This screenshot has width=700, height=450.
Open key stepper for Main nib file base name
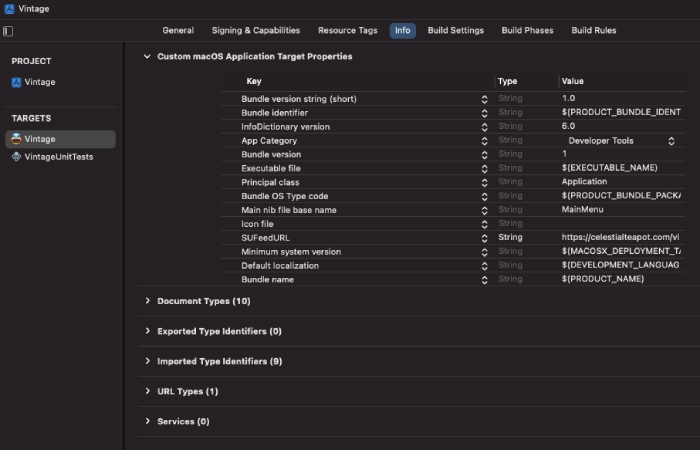point(484,210)
